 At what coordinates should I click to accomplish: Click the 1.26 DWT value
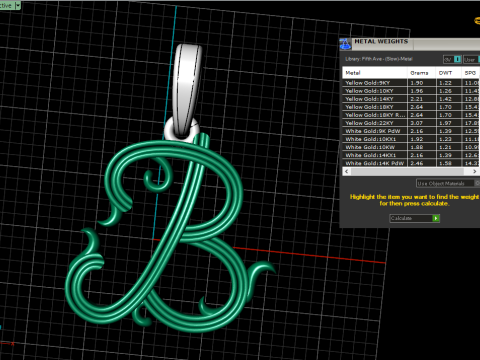[x=445, y=91]
